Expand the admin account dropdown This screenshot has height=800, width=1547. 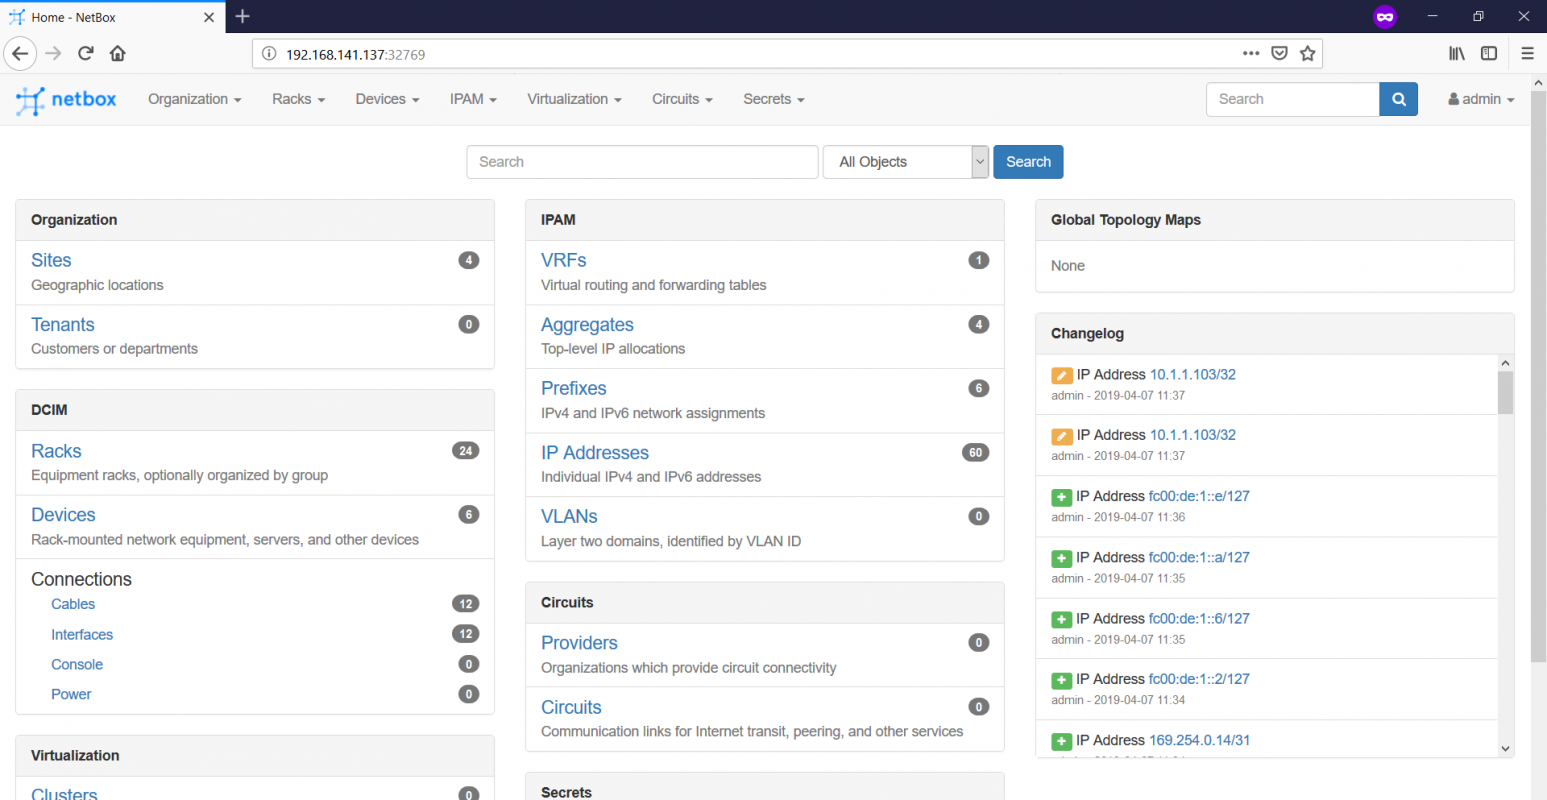tap(1481, 99)
